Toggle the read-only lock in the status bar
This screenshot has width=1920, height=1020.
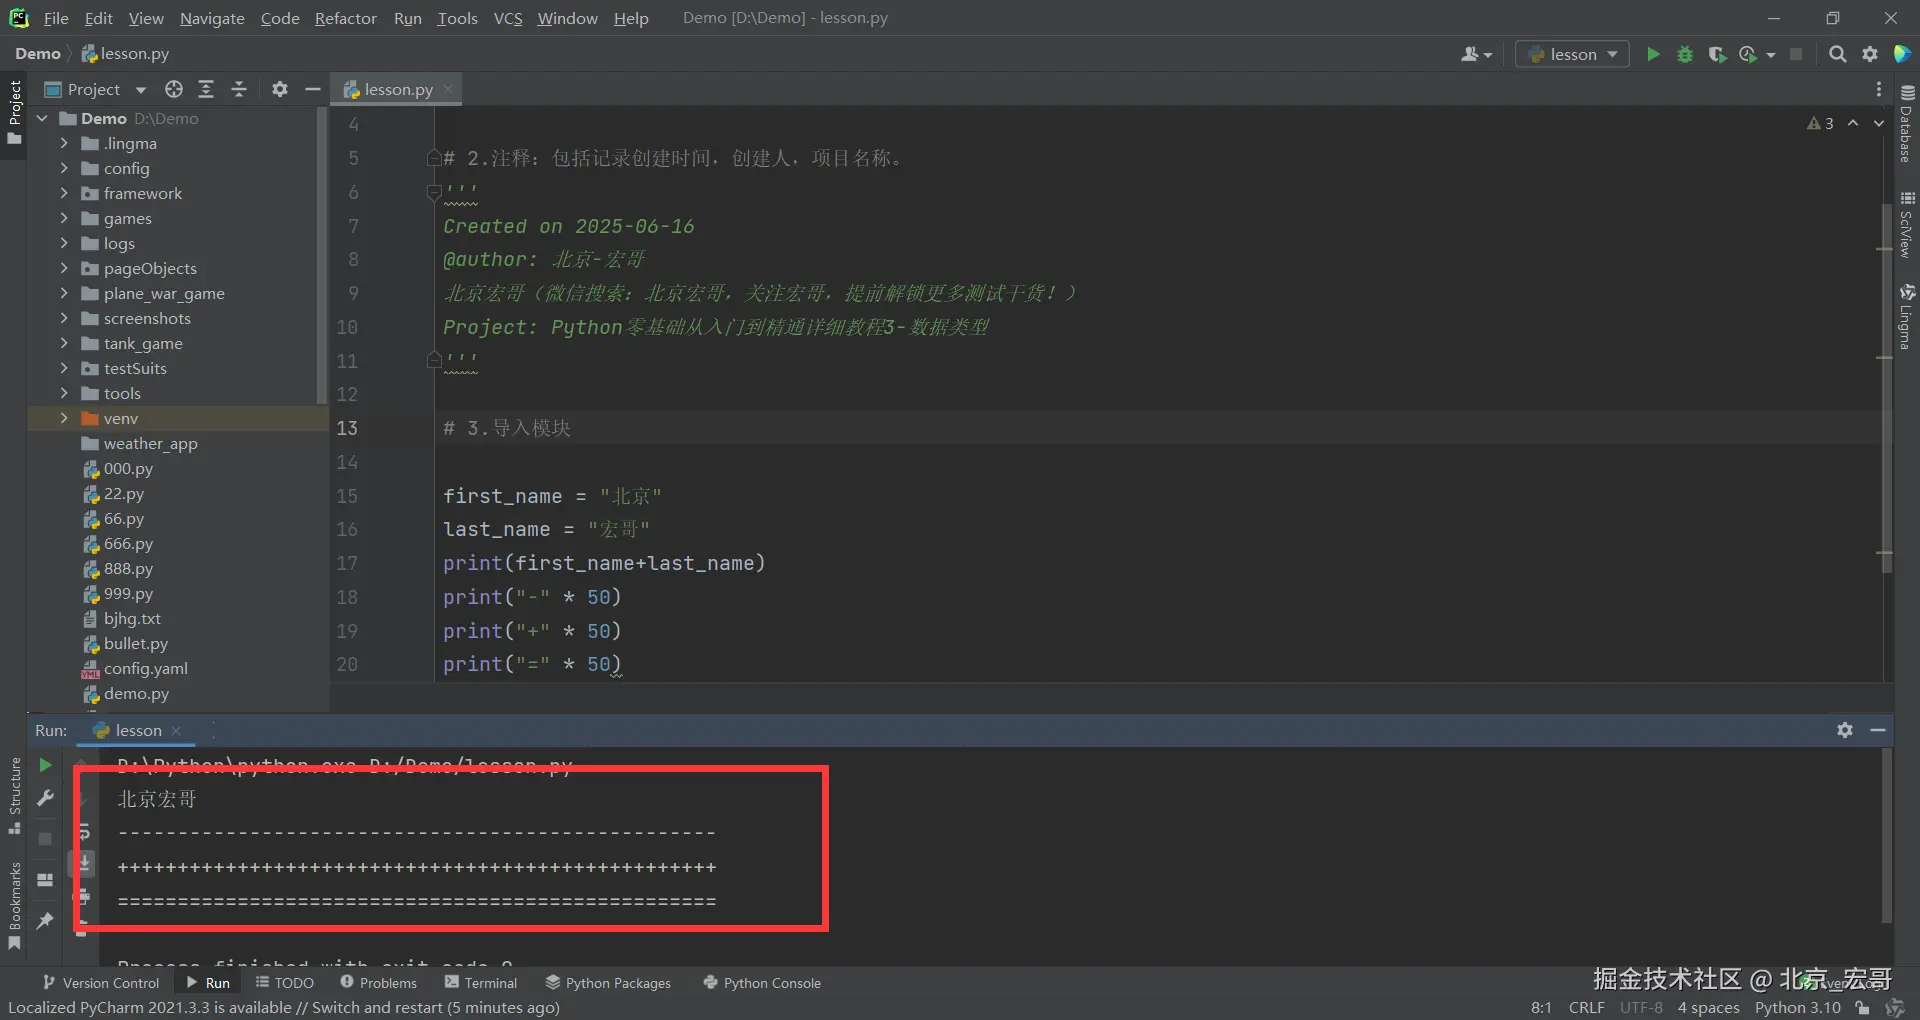[1862, 1007]
